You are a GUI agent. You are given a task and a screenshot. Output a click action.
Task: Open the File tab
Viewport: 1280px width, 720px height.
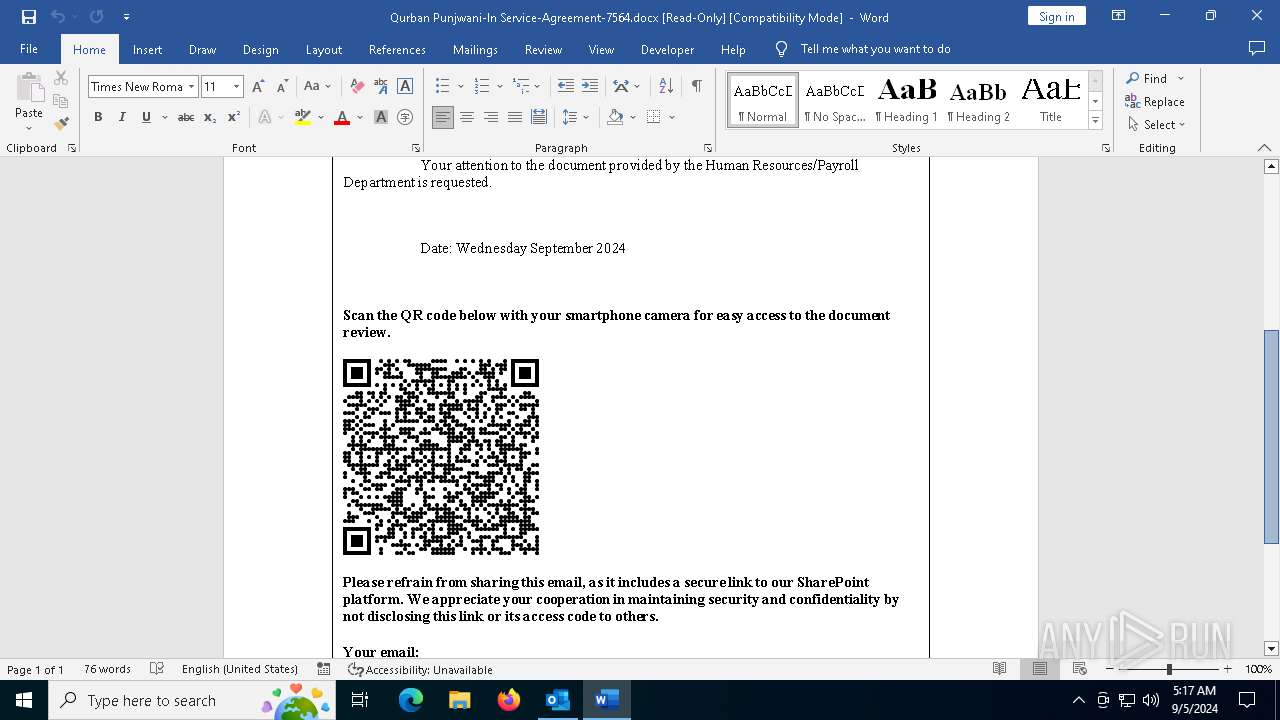(x=29, y=49)
